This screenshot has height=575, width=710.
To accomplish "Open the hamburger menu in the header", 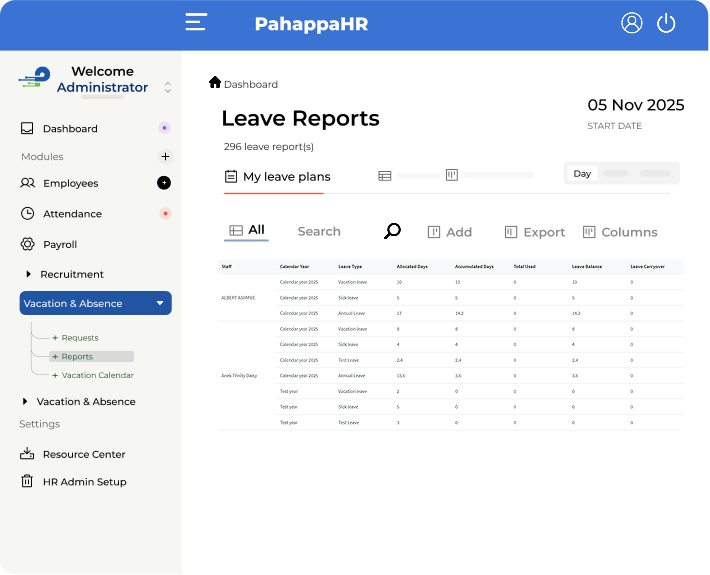I will (x=196, y=23).
